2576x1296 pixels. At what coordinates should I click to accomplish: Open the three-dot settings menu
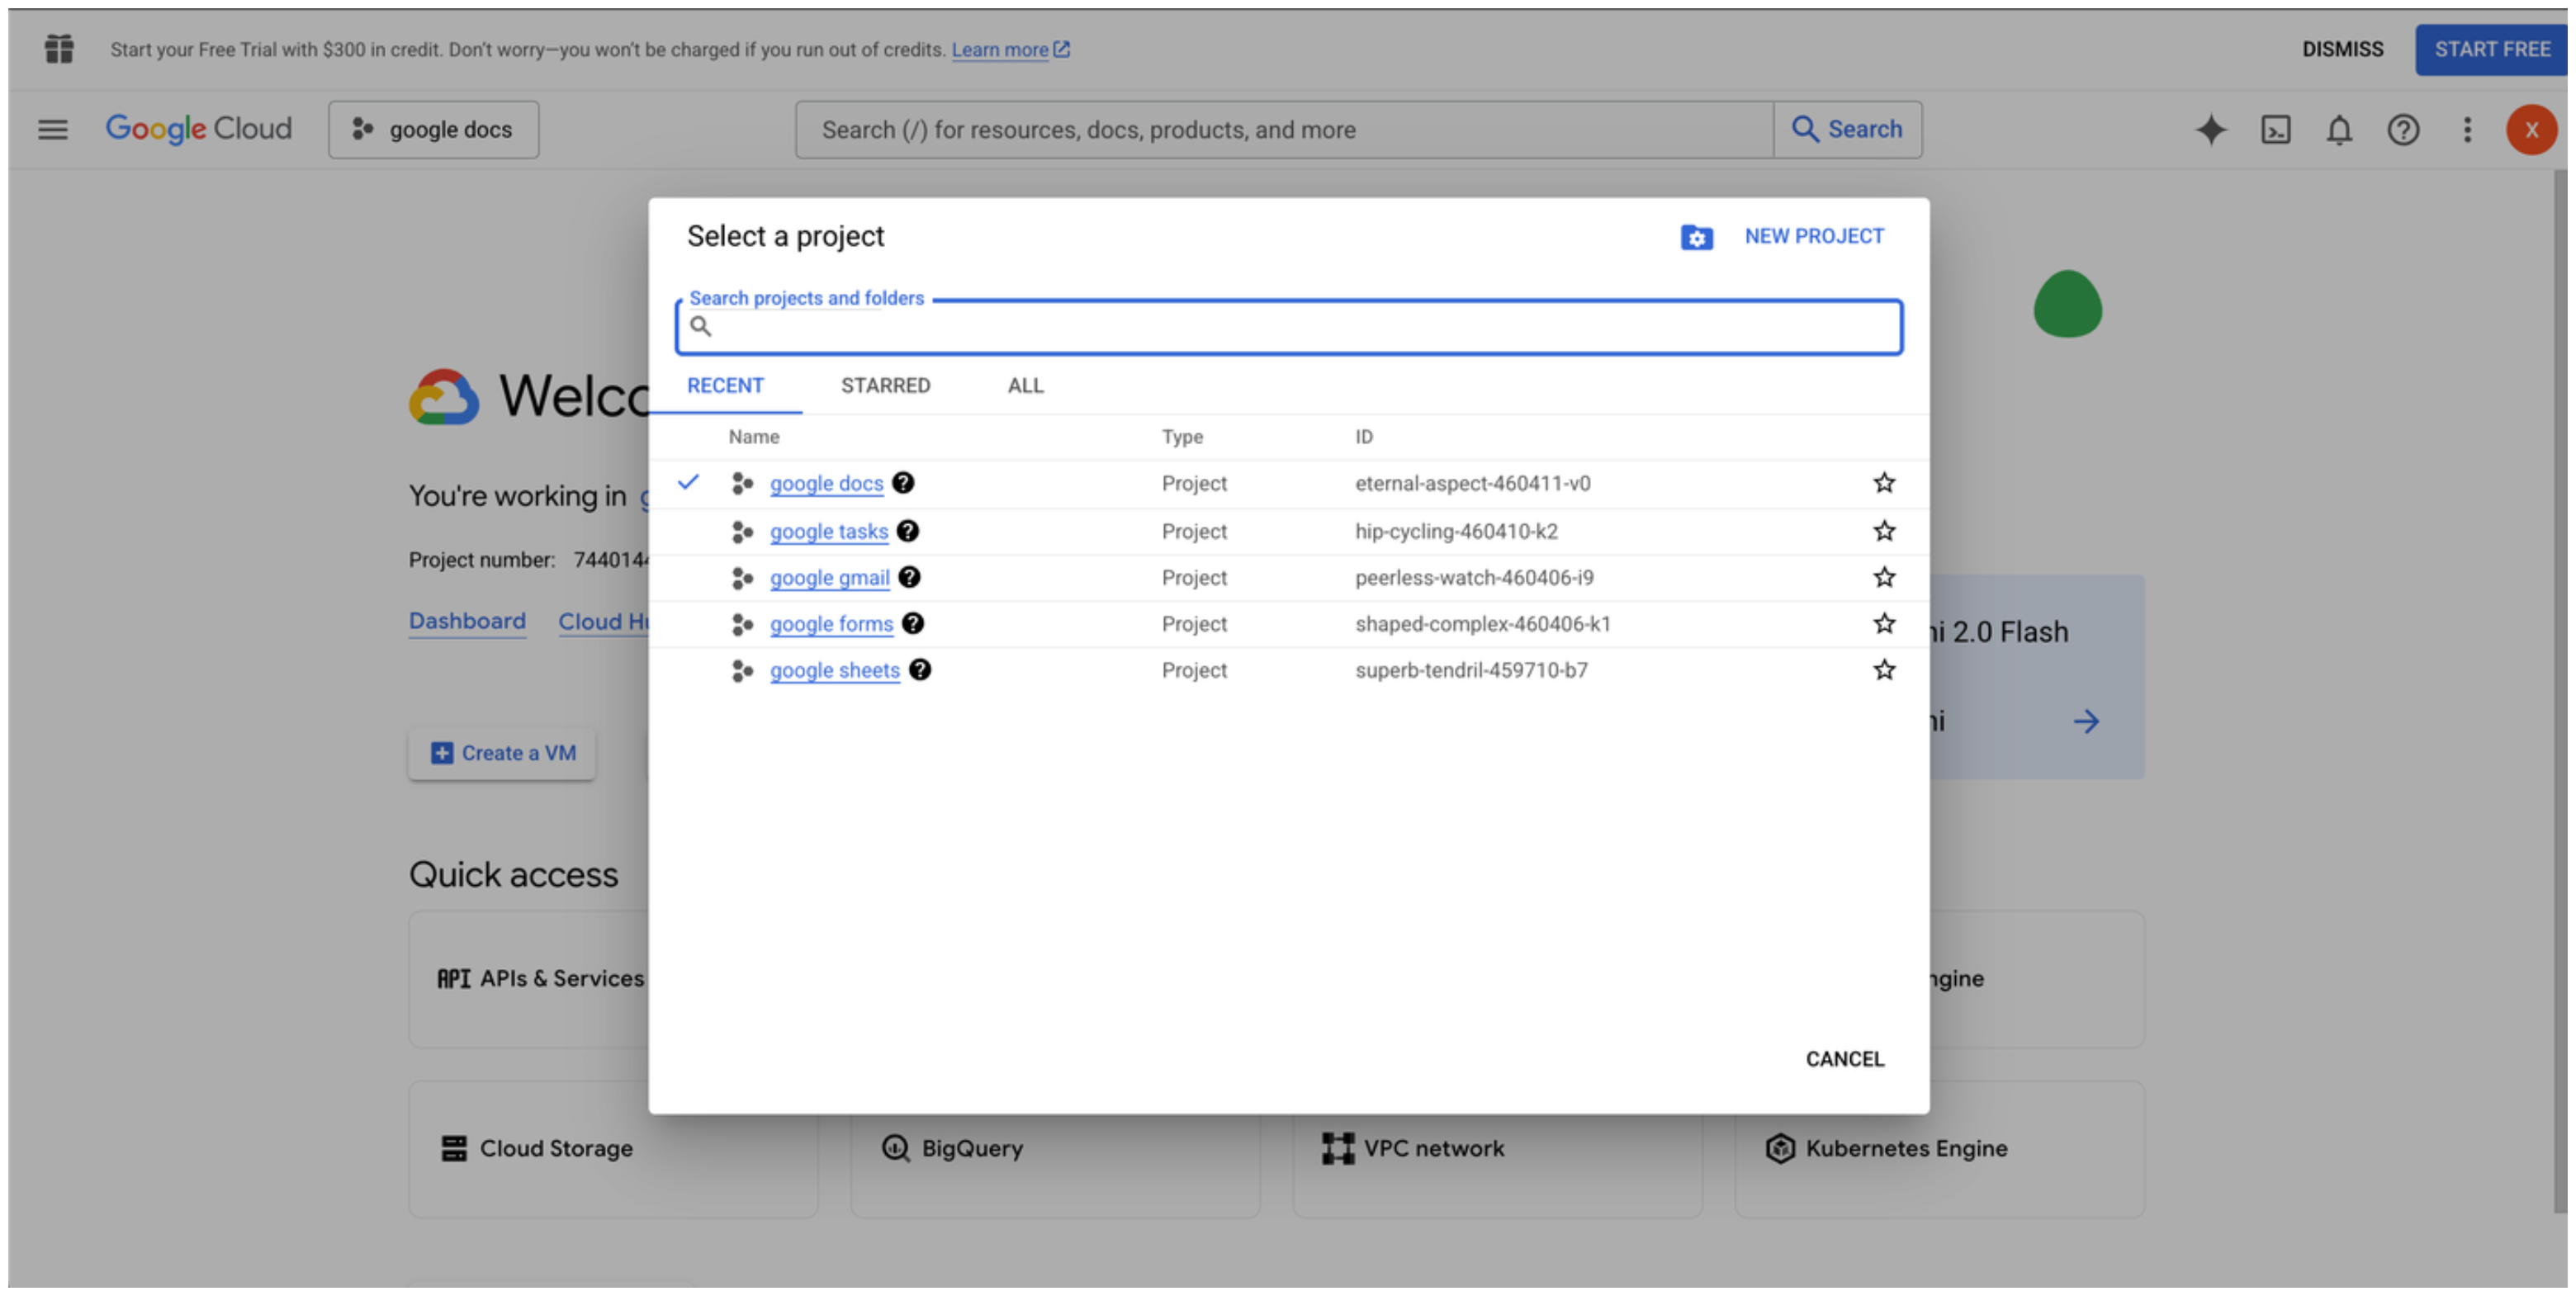[2466, 130]
